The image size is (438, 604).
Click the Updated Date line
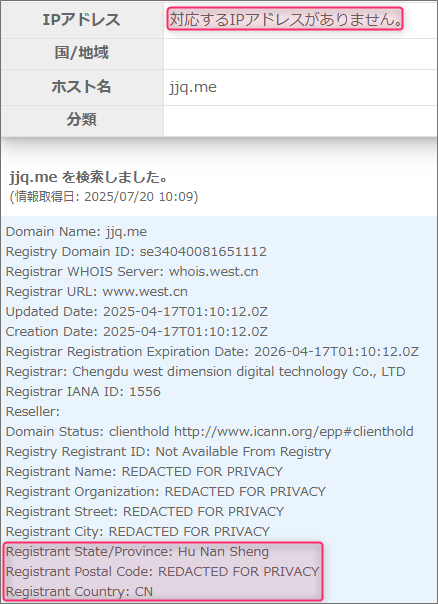click(136, 312)
